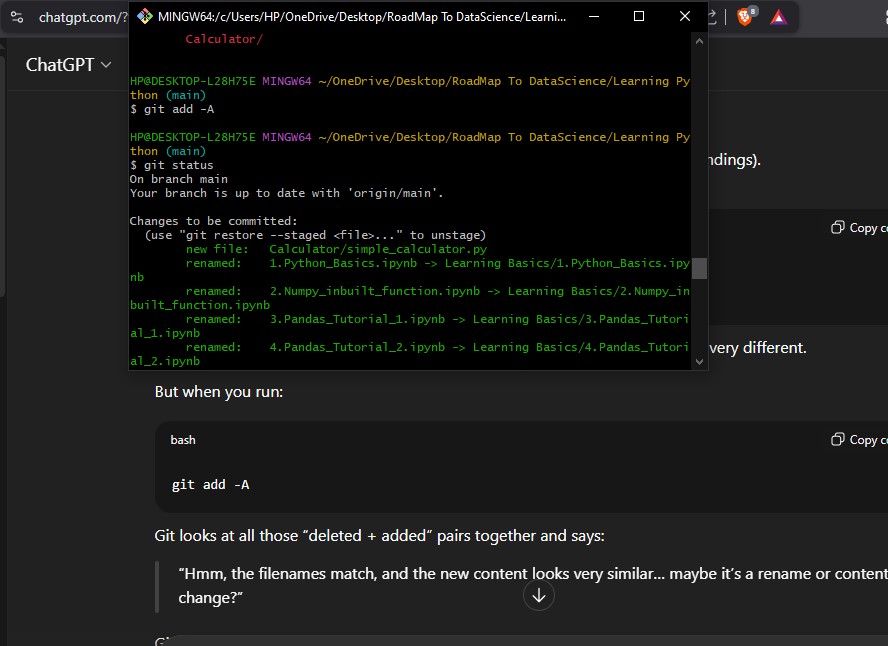The image size is (888, 646).
Task: Click 'Your branch is up to date' line
Action: click(x=287, y=193)
